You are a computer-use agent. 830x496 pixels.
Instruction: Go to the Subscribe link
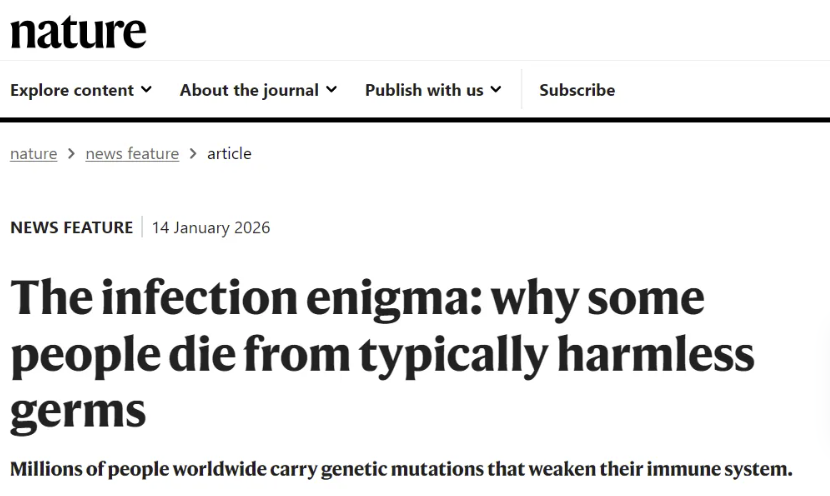coord(577,90)
